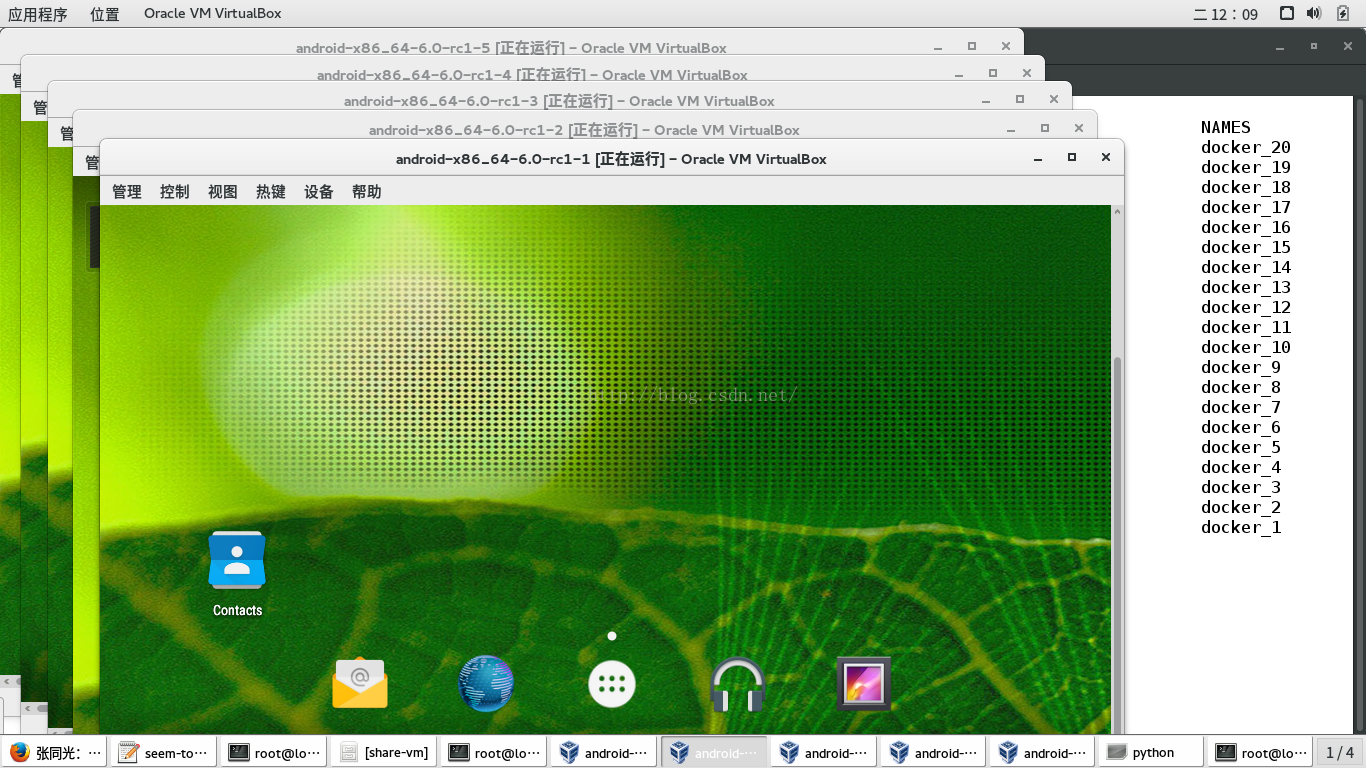
Task: Bring android-x86_64-6.0-rc1-2 window to front via title
Action: point(584,130)
